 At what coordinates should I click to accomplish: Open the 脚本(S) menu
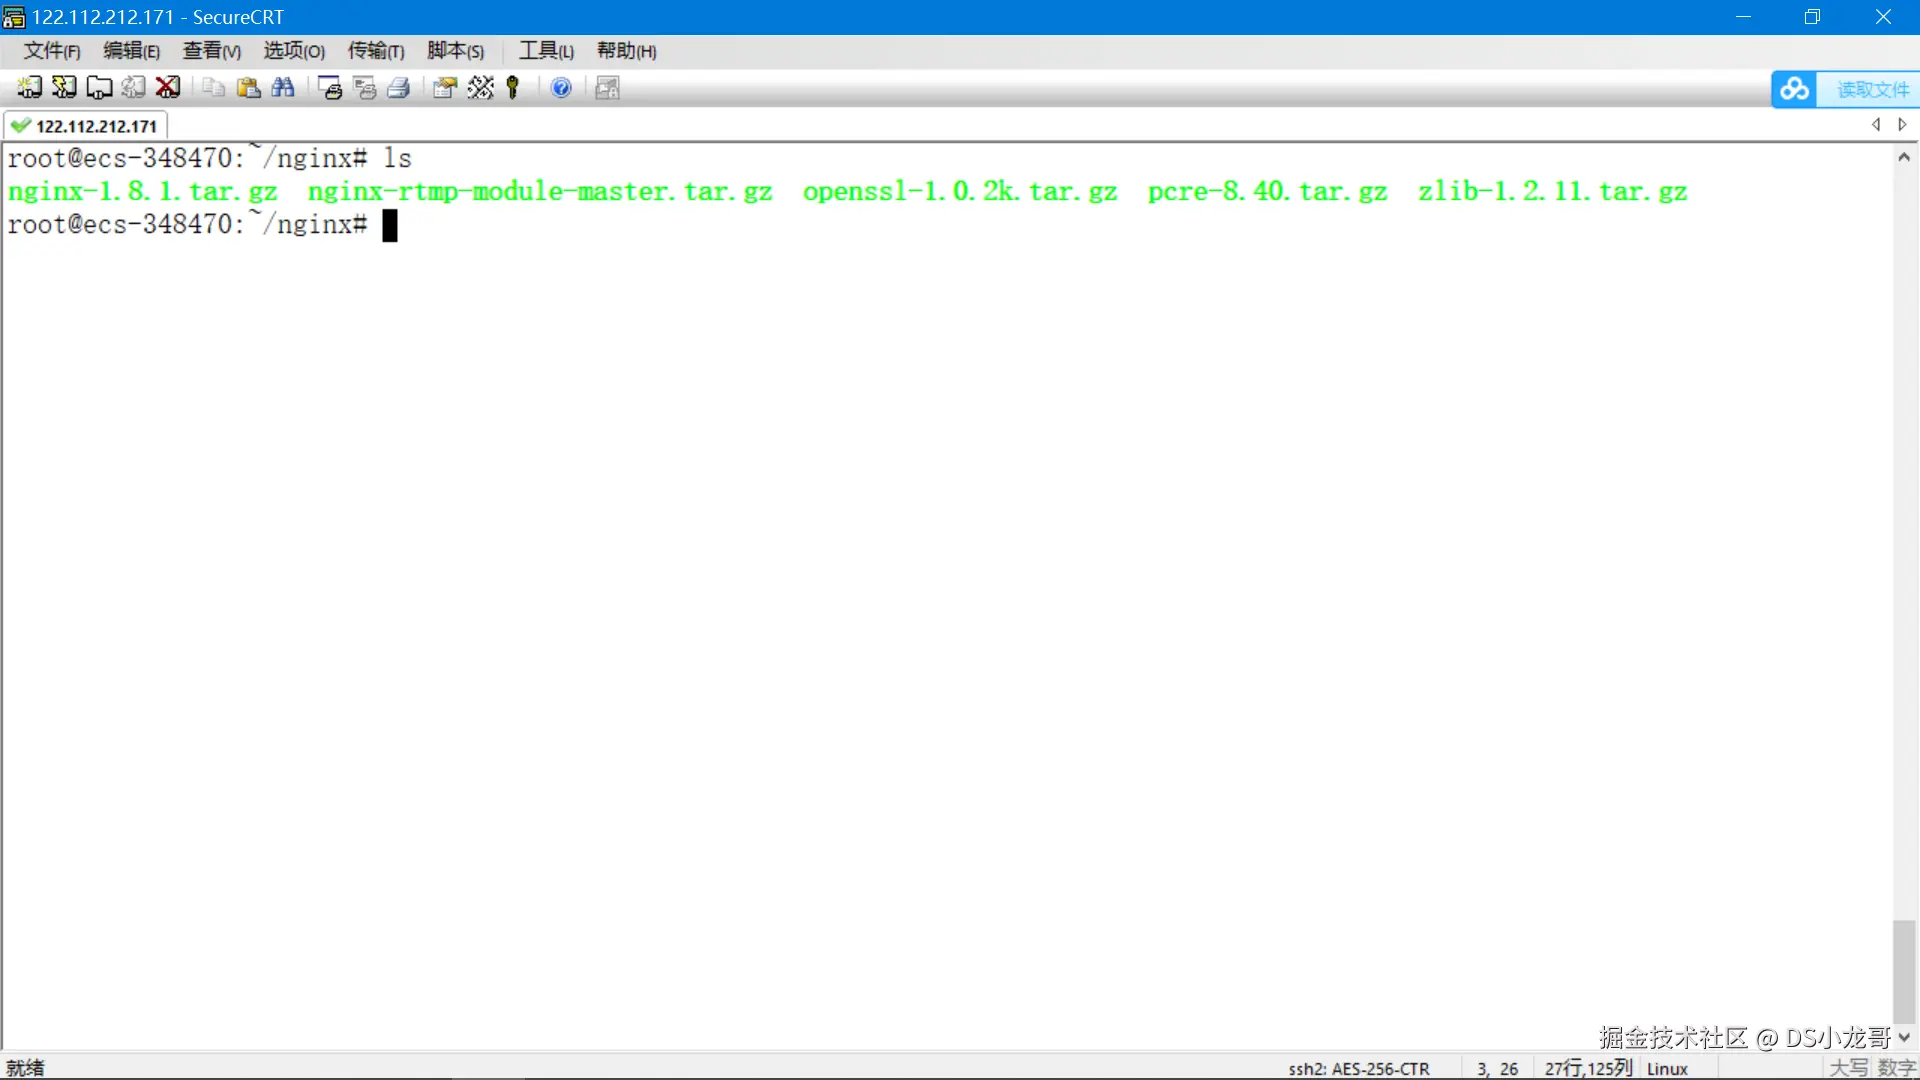pos(455,51)
